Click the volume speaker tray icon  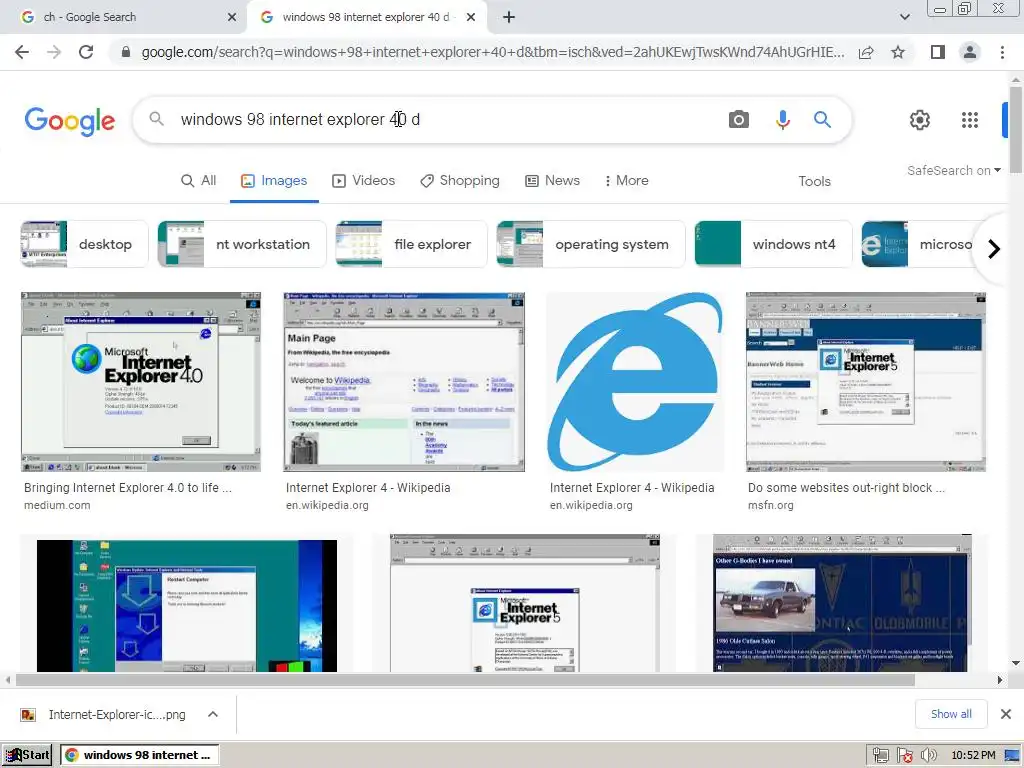click(928, 756)
